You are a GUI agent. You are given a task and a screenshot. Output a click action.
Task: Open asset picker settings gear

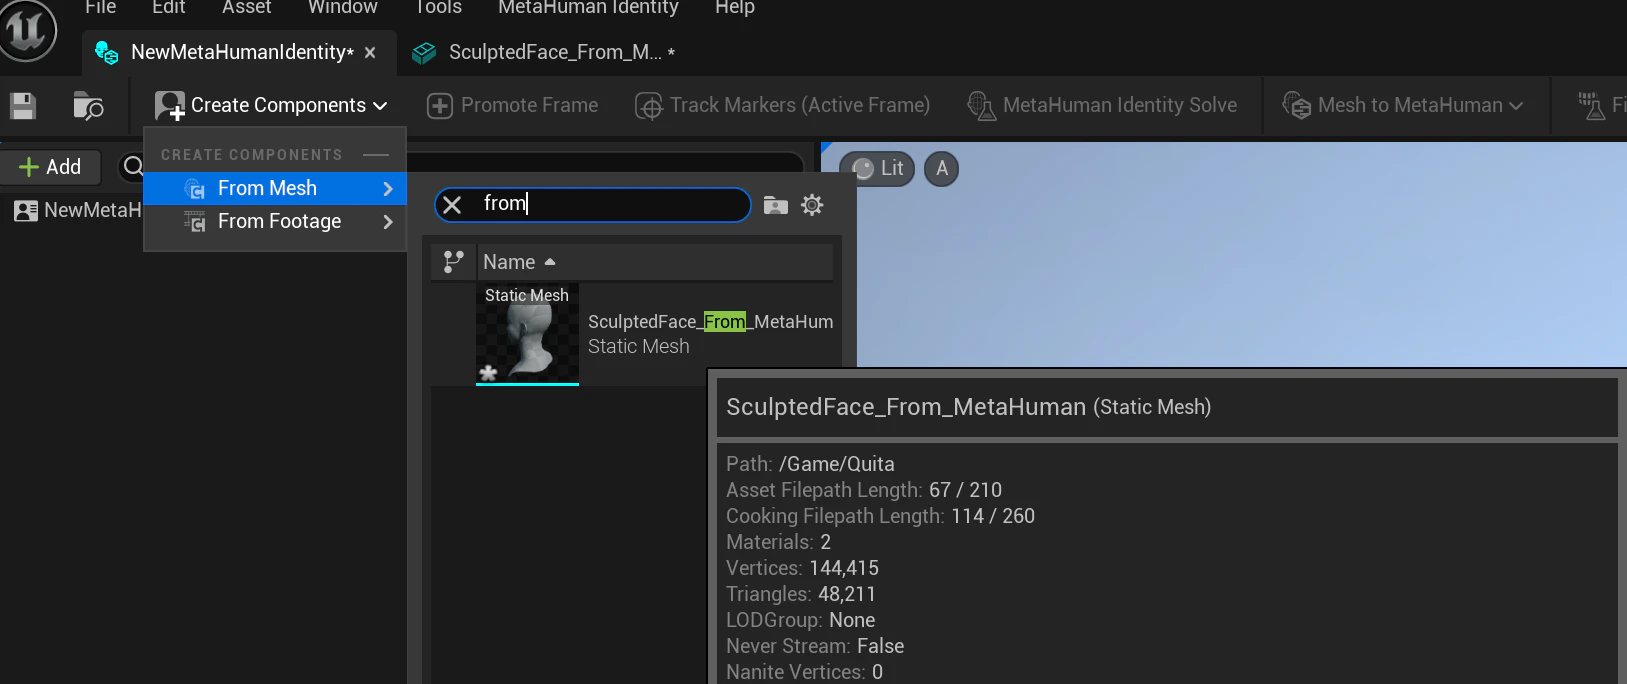tap(812, 205)
